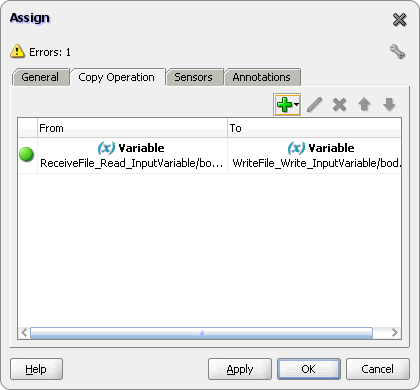Move selected operation down with arrow icon
Image resolution: width=420 pixels, height=390 pixels.
click(389, 104)
